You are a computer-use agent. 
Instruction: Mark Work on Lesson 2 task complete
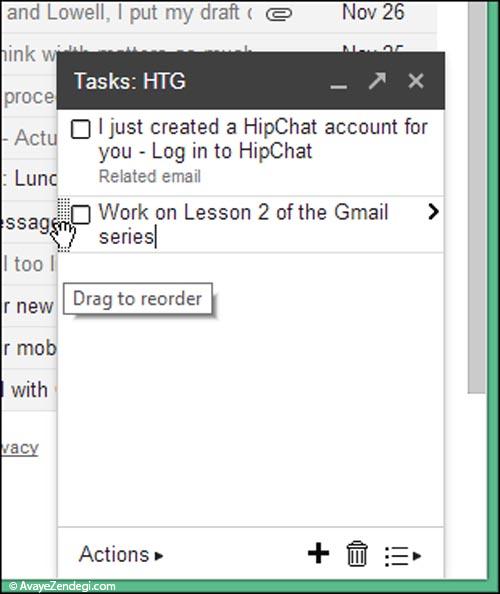tap(81, 215)
